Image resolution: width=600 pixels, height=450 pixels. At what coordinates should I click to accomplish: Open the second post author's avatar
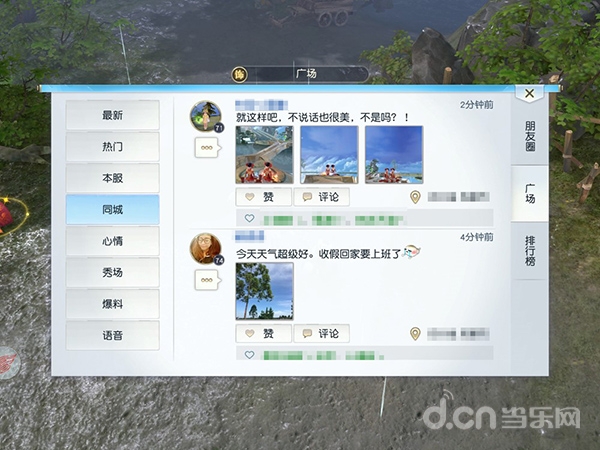pos(205,249)
